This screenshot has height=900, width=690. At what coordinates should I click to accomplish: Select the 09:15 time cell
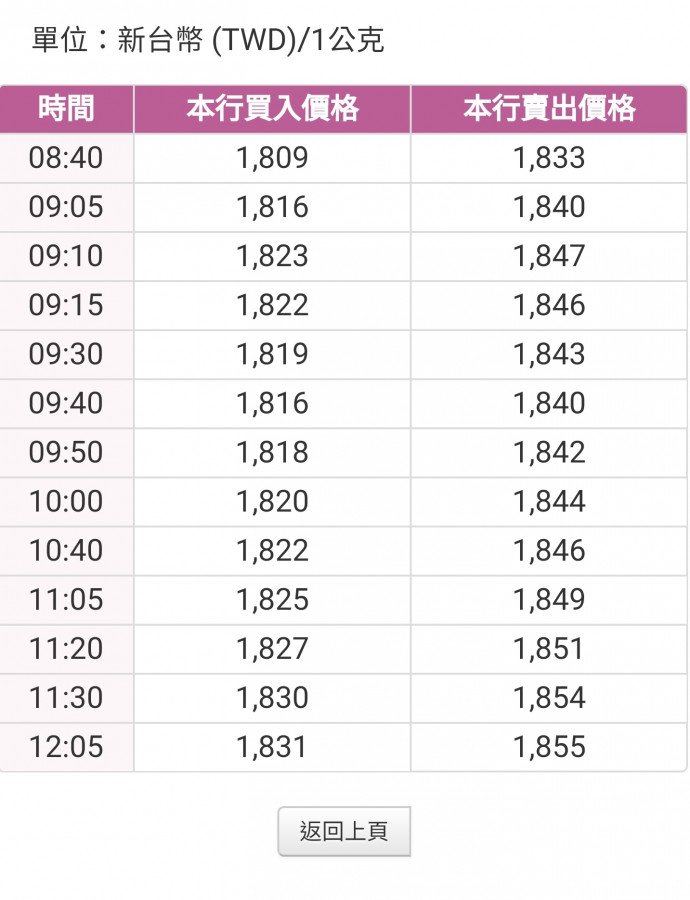tap(66, 305)
